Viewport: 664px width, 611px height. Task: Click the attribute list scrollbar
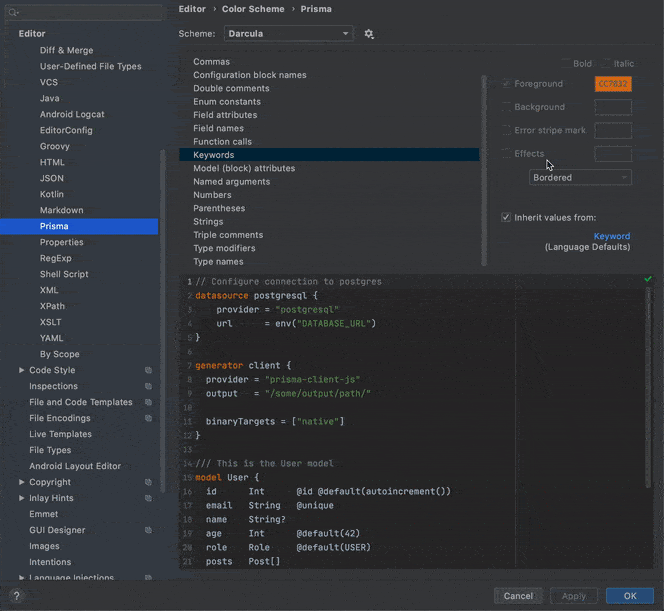pyautogui.click(x=484, y=171)
